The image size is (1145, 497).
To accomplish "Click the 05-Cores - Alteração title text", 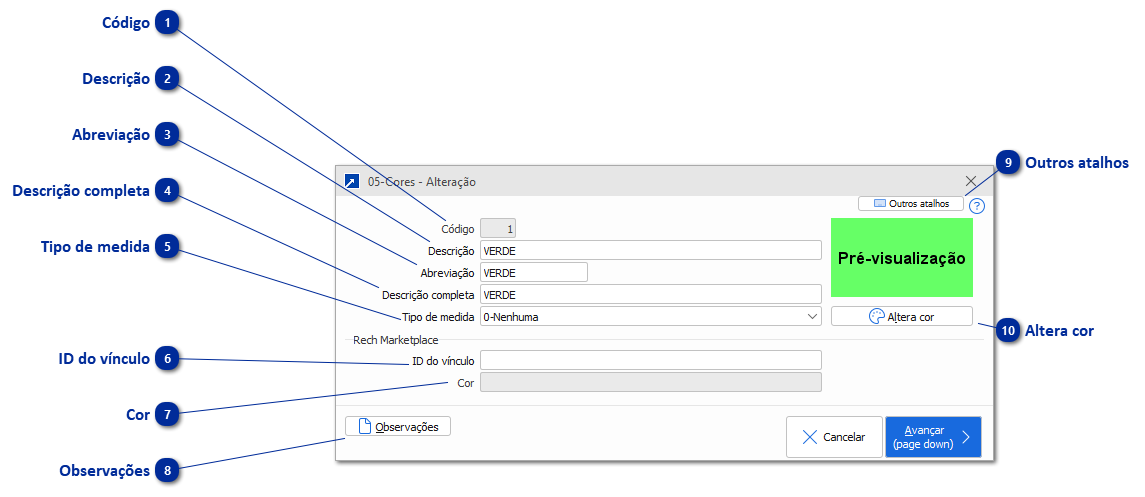I will click(422, 182).
